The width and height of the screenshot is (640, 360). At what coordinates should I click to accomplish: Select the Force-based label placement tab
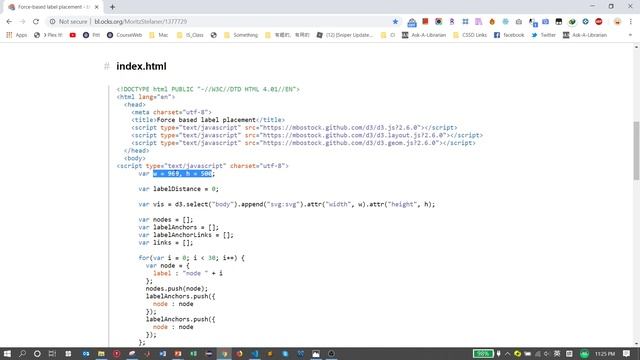53,7
